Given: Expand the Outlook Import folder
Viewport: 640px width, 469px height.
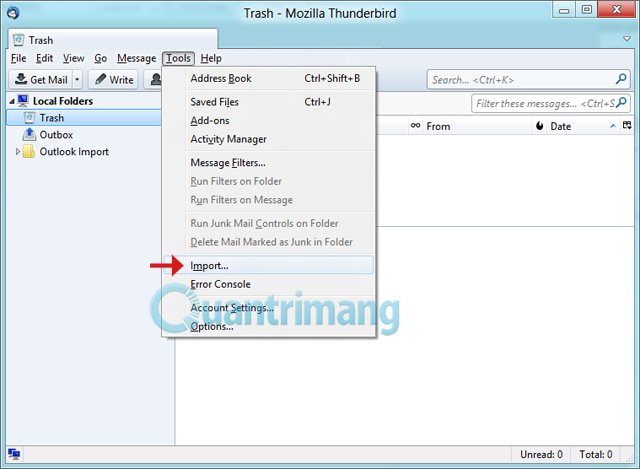Looking at the screenshot, I should coord(18,152).
